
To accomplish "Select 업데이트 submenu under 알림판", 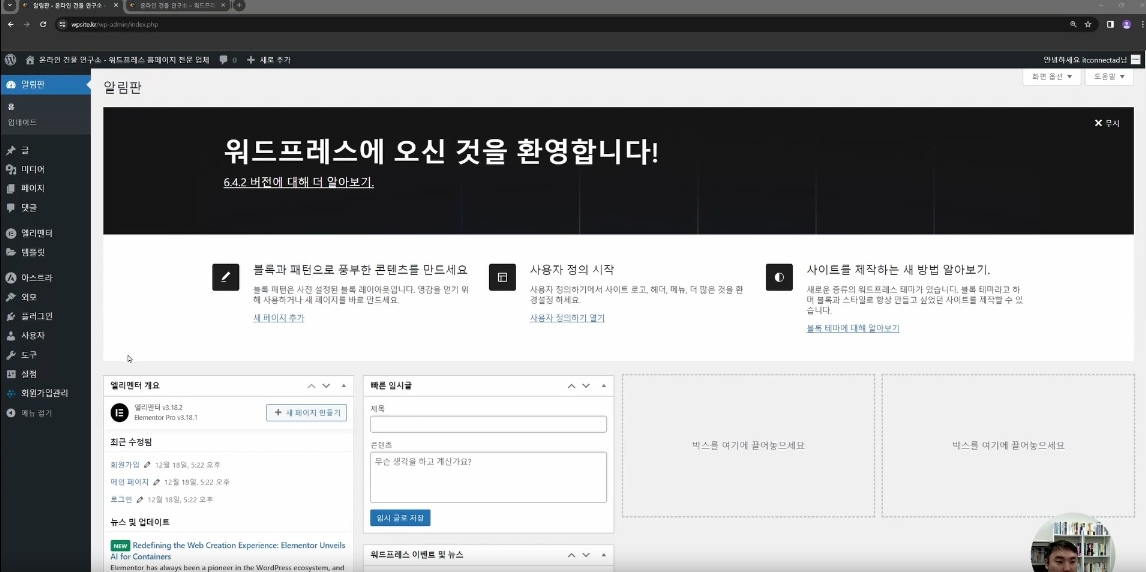I will click(23, 122).
